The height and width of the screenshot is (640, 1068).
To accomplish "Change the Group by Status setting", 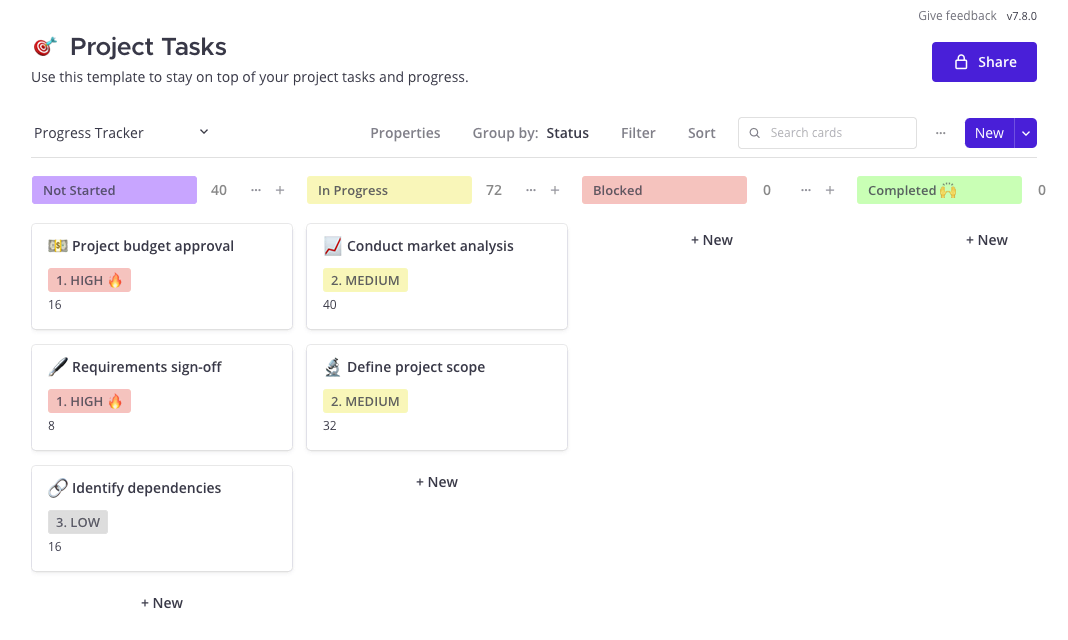I will (x=531, y=133).
